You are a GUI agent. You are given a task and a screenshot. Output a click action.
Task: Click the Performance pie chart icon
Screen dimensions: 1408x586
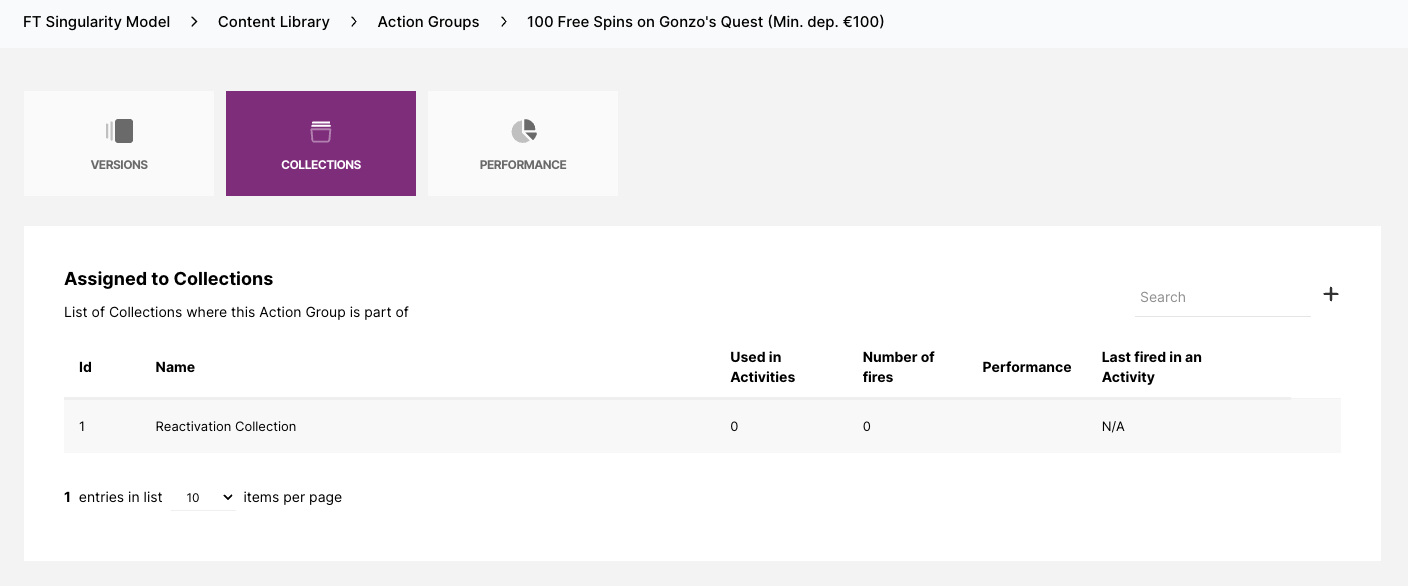pos(523,131)
